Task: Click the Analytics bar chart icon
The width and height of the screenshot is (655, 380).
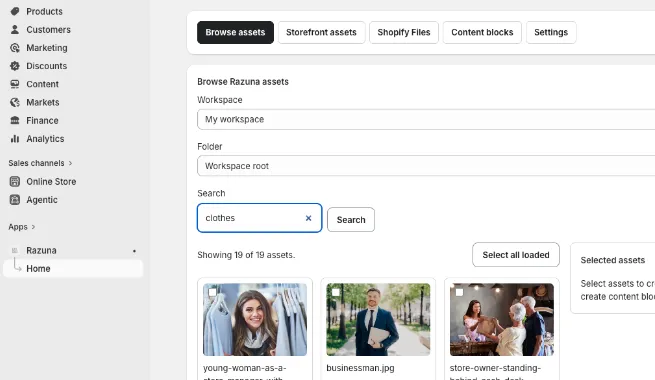Action: (15, 139)
